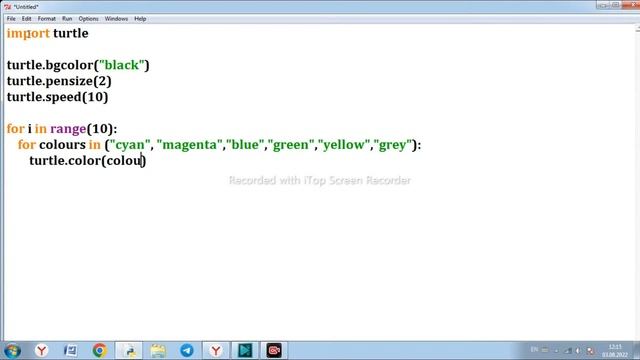Viewport: 640px width, 360px height.
Task: Click the EN language indicator in tray
Action: tap(534, 350)
